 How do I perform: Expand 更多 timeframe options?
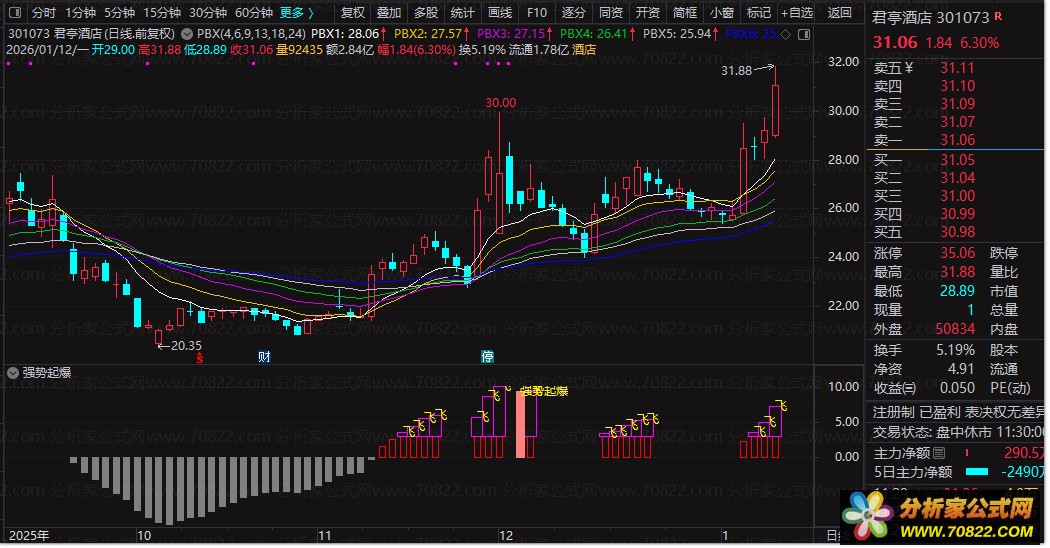pyautogui.click(x=297, y=13)
